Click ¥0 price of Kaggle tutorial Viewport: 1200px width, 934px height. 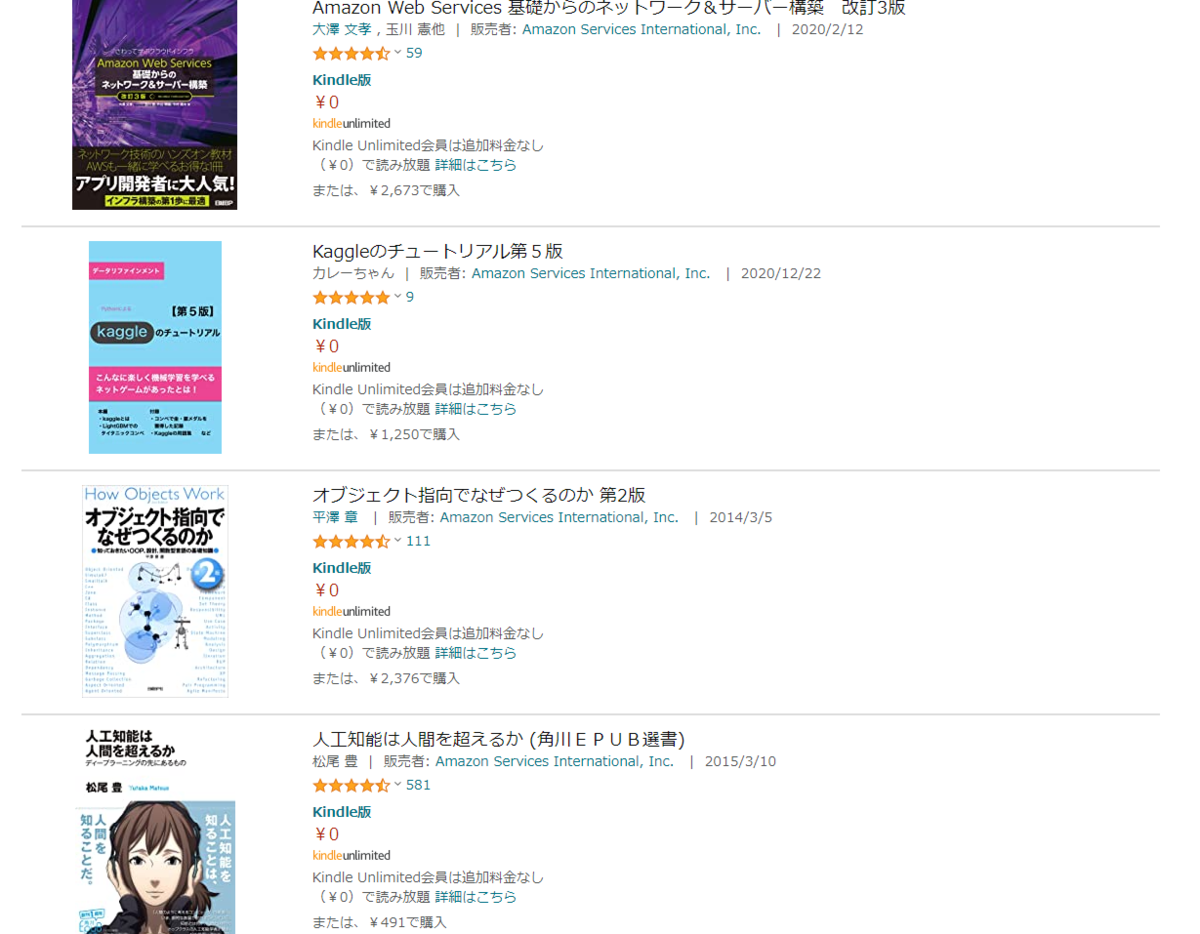click(327, 346)
